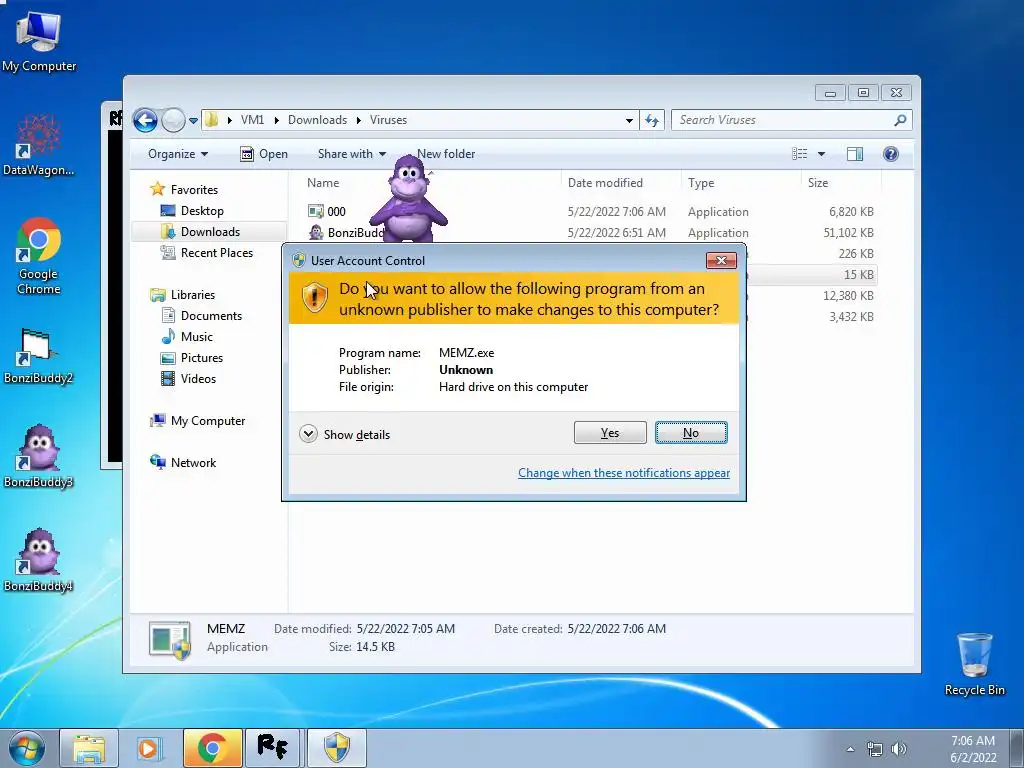The width and height of the screenshot is (1024, 768).
Task: Select Desktop in the navigation pane
Action: point(202,211)
